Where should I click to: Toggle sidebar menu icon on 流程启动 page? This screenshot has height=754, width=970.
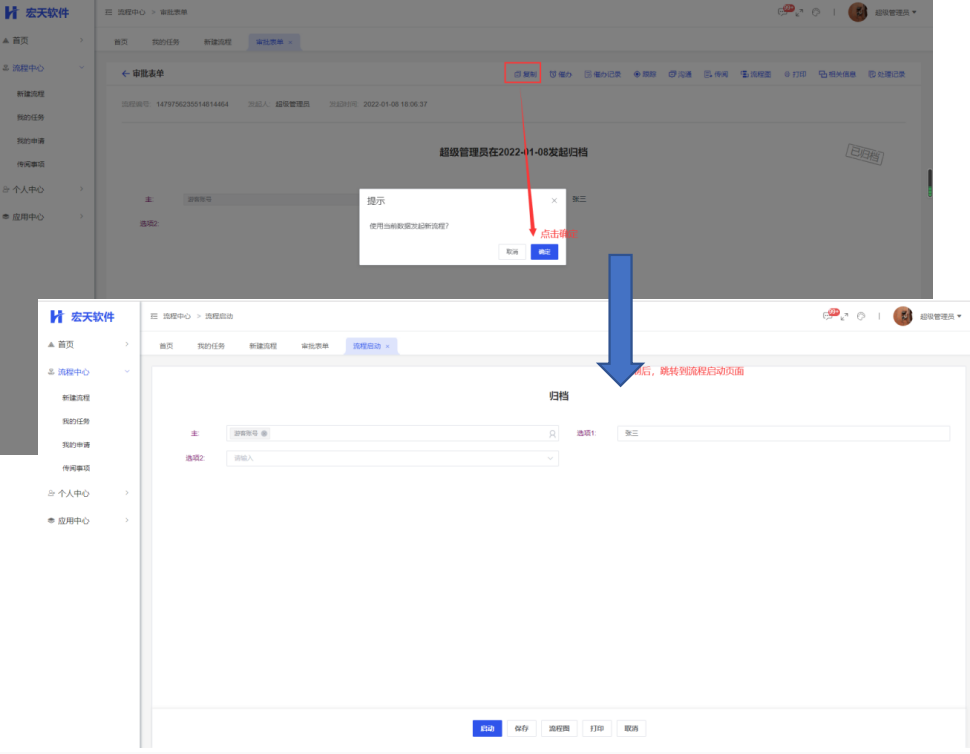154,316
